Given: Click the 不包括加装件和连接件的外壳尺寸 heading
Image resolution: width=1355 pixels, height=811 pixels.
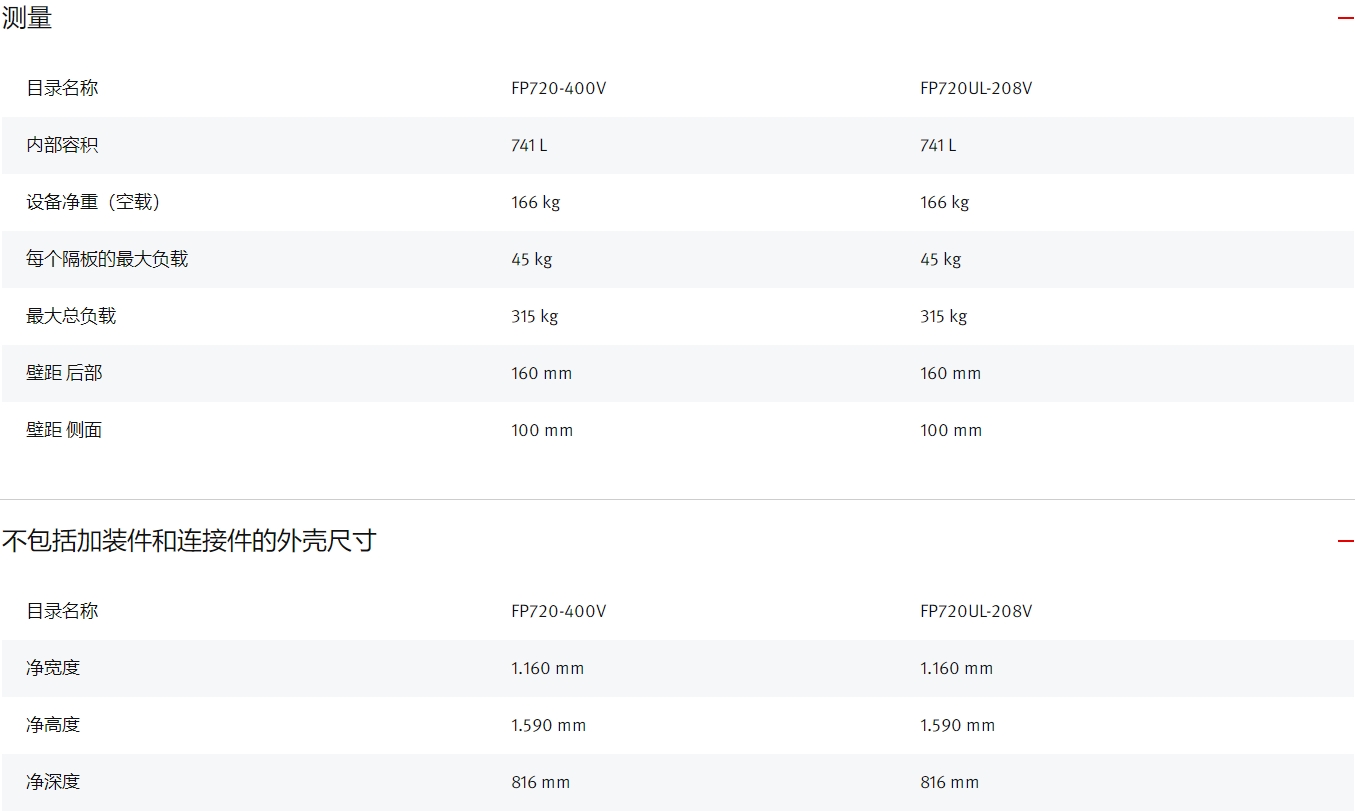Looking at the screenshot, I should click(189, 541).
